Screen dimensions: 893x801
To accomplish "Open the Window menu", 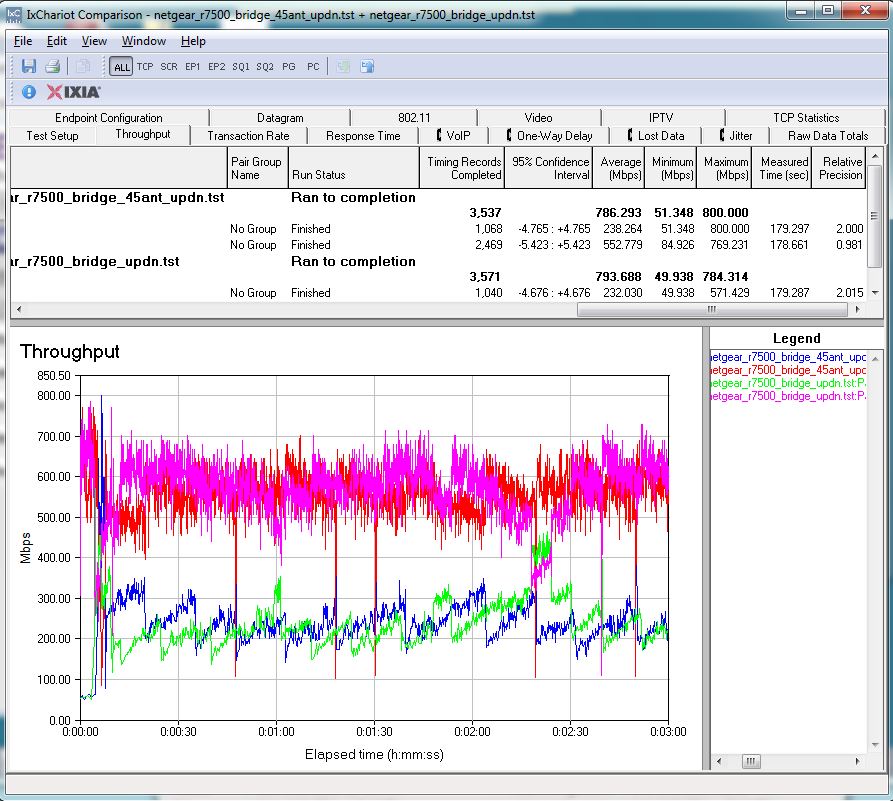I will pyautogui.click(x=144, y=41).
